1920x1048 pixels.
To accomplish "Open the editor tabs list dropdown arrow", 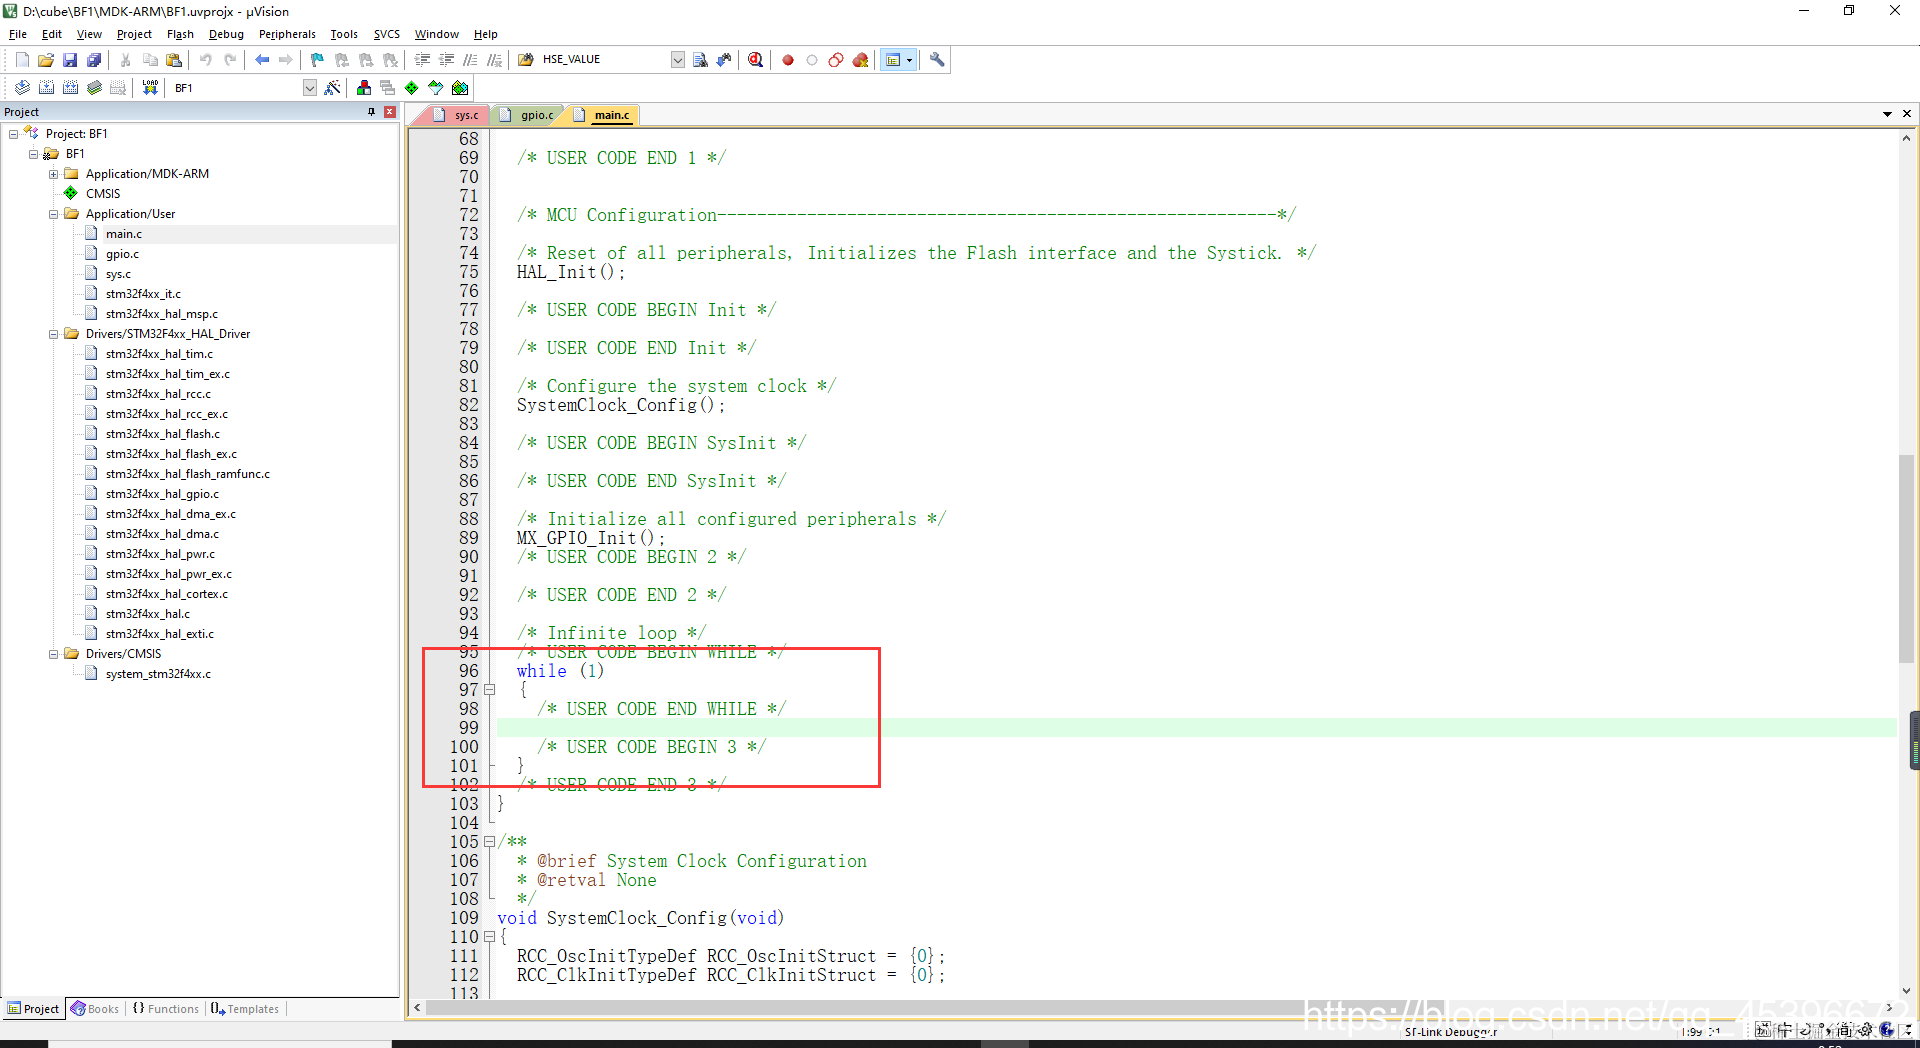I will 1887,114.
